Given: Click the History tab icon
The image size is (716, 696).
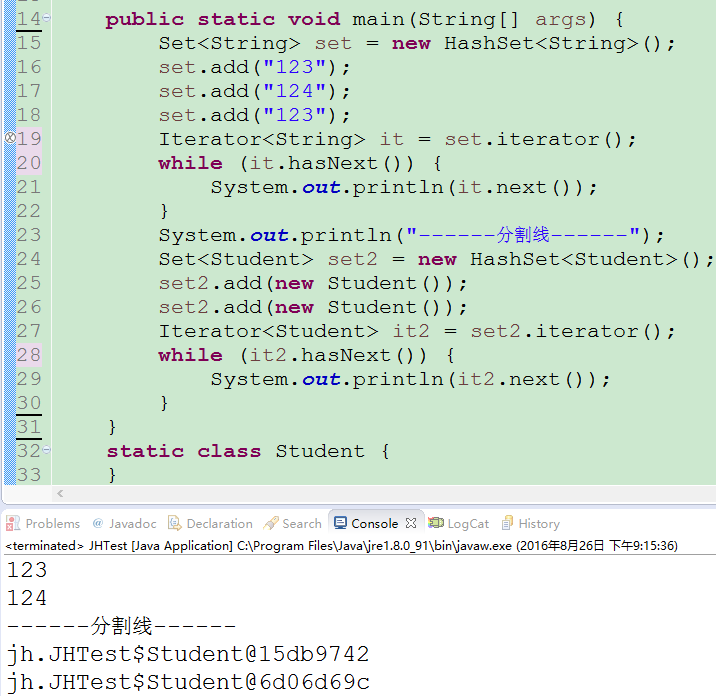Looking at the screenshot, I should click(x=507, y=523).
